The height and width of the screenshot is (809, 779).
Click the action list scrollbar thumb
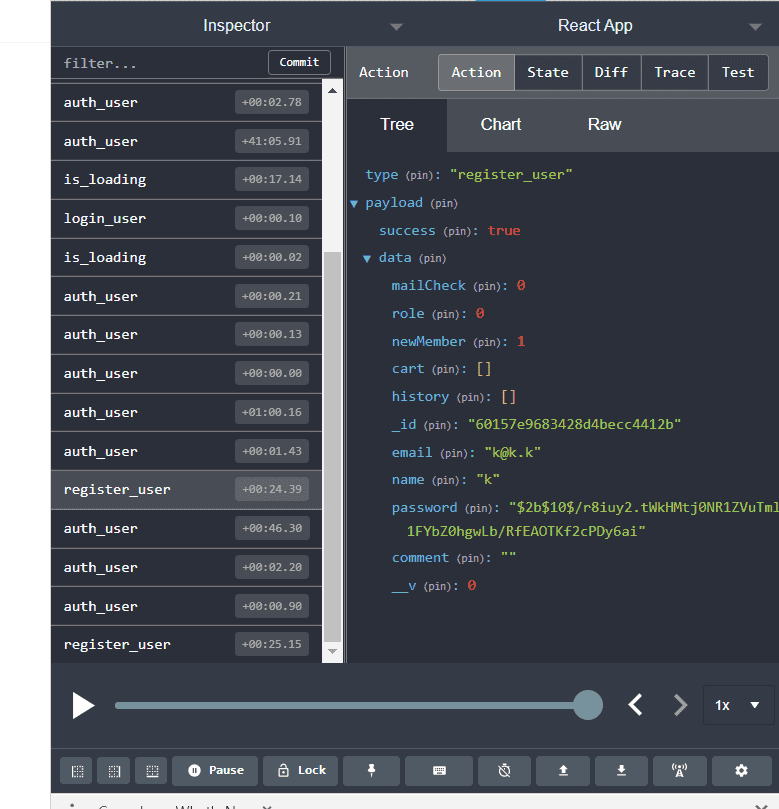(333, 446)
